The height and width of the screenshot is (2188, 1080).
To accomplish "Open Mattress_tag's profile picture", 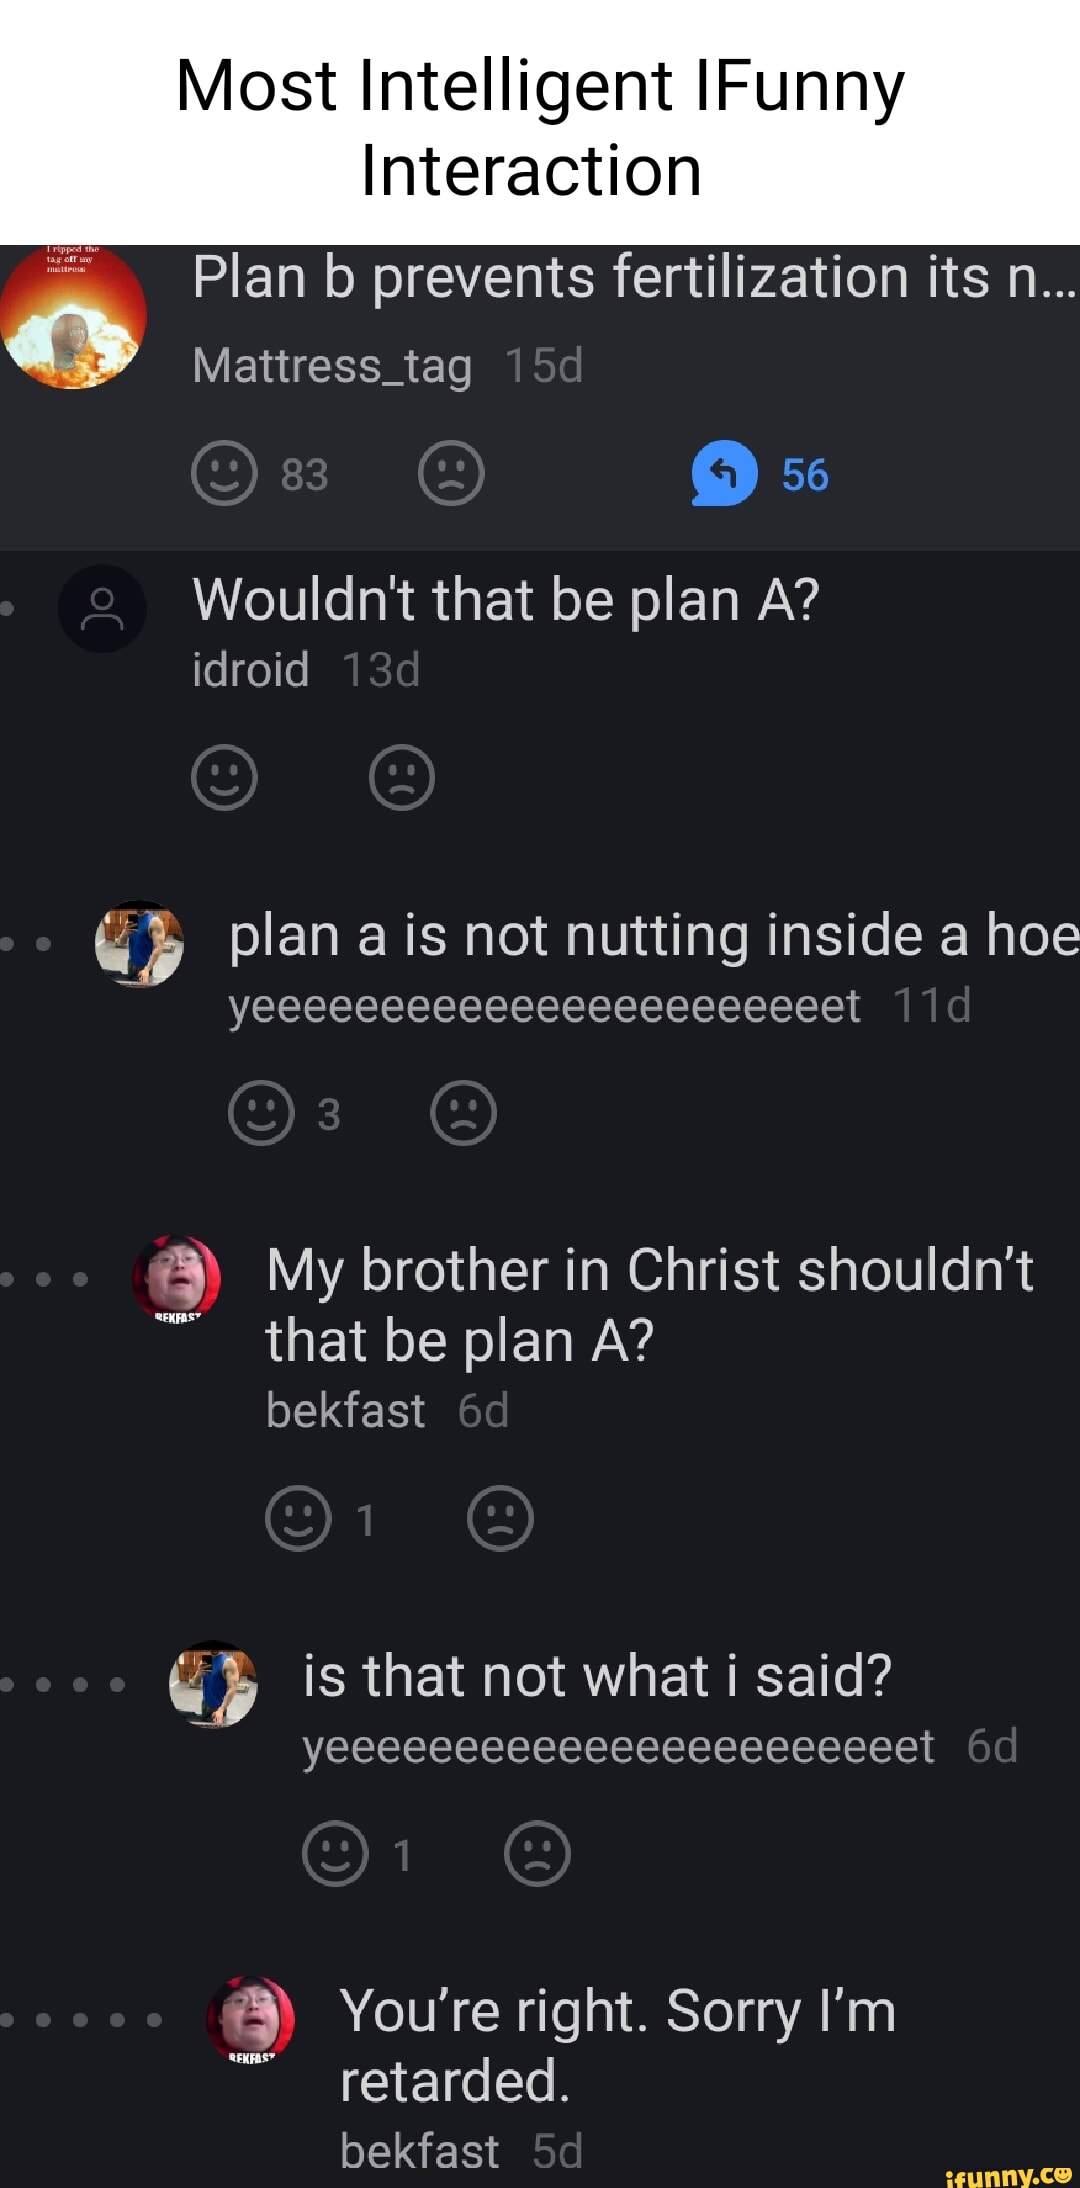I will click(73, 316).
